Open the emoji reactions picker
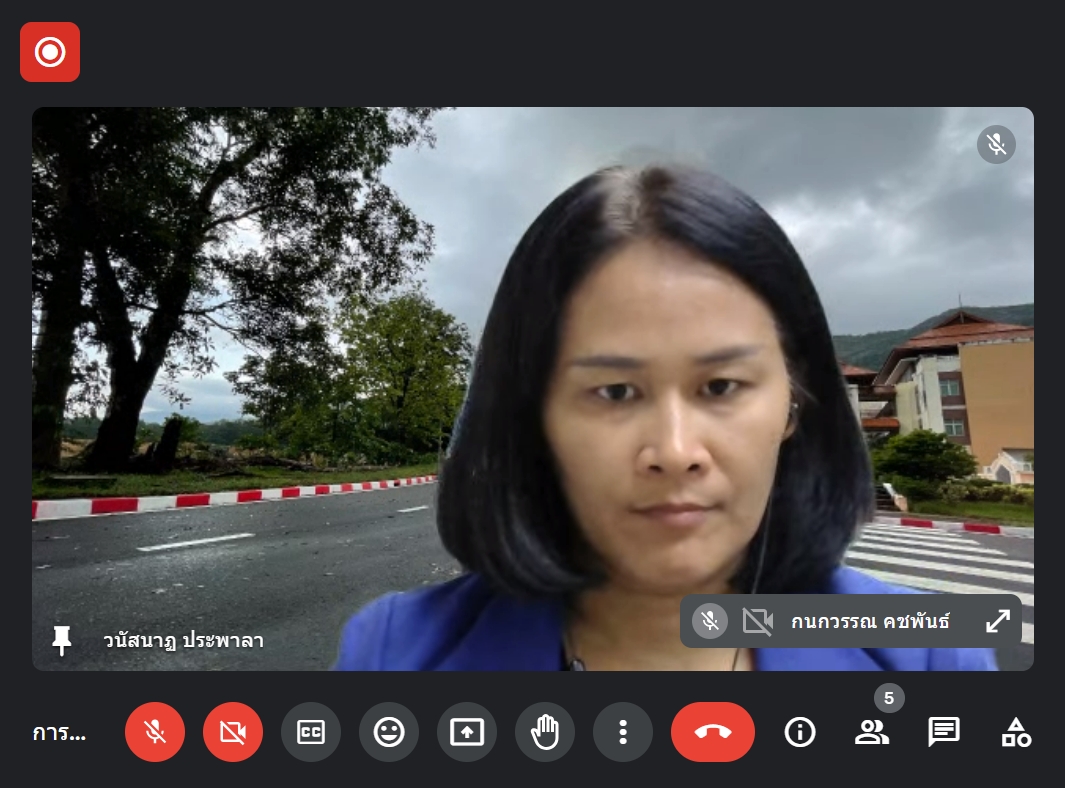Image resolution: width=1065 pixels, height=788 pixels. coord(389,732)
